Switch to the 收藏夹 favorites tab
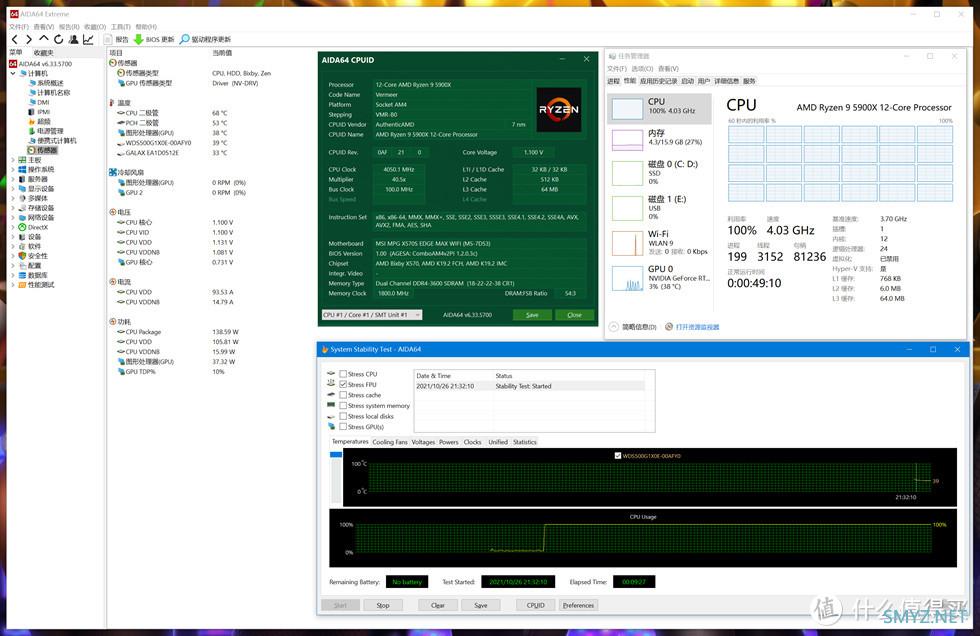 point(43,53)
